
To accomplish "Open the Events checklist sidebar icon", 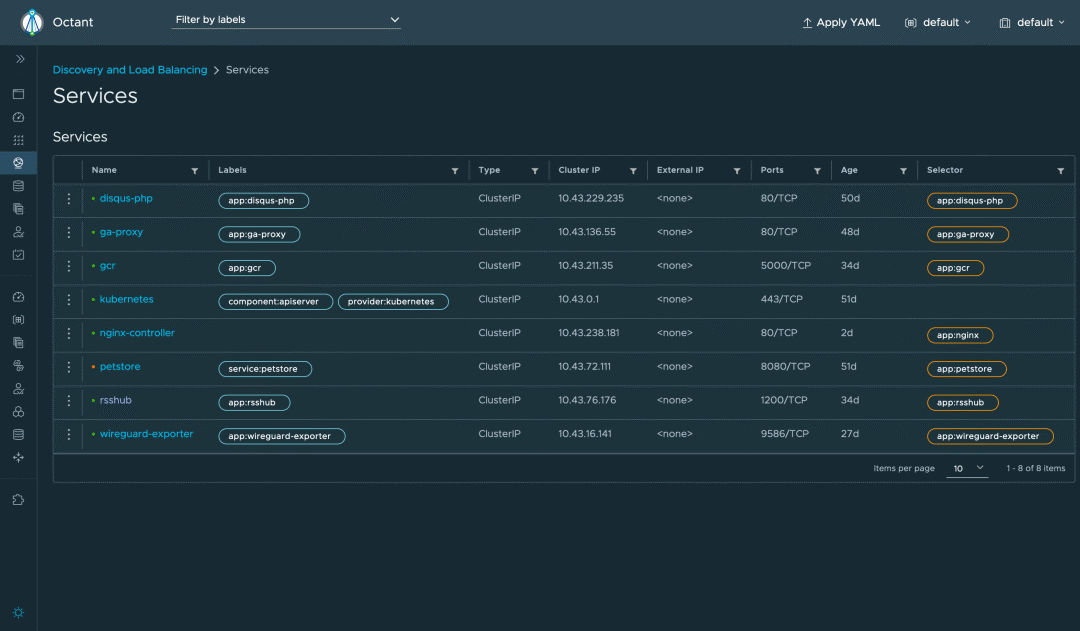I will (x=19, y=255).
